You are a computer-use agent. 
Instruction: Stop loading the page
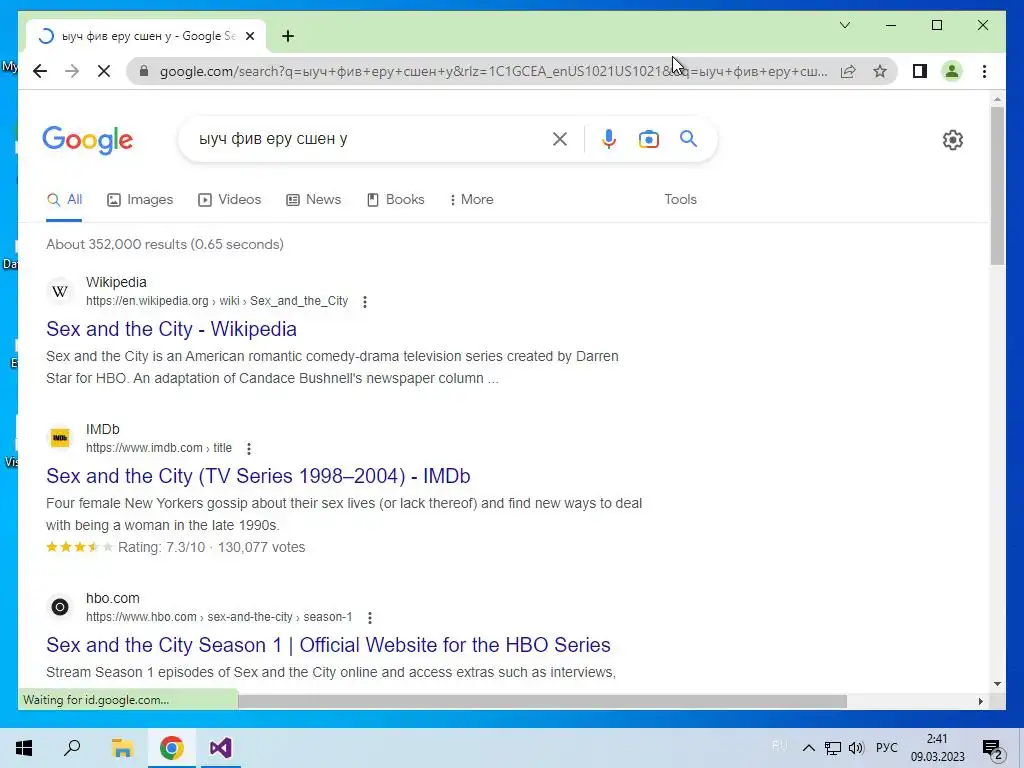104,71
